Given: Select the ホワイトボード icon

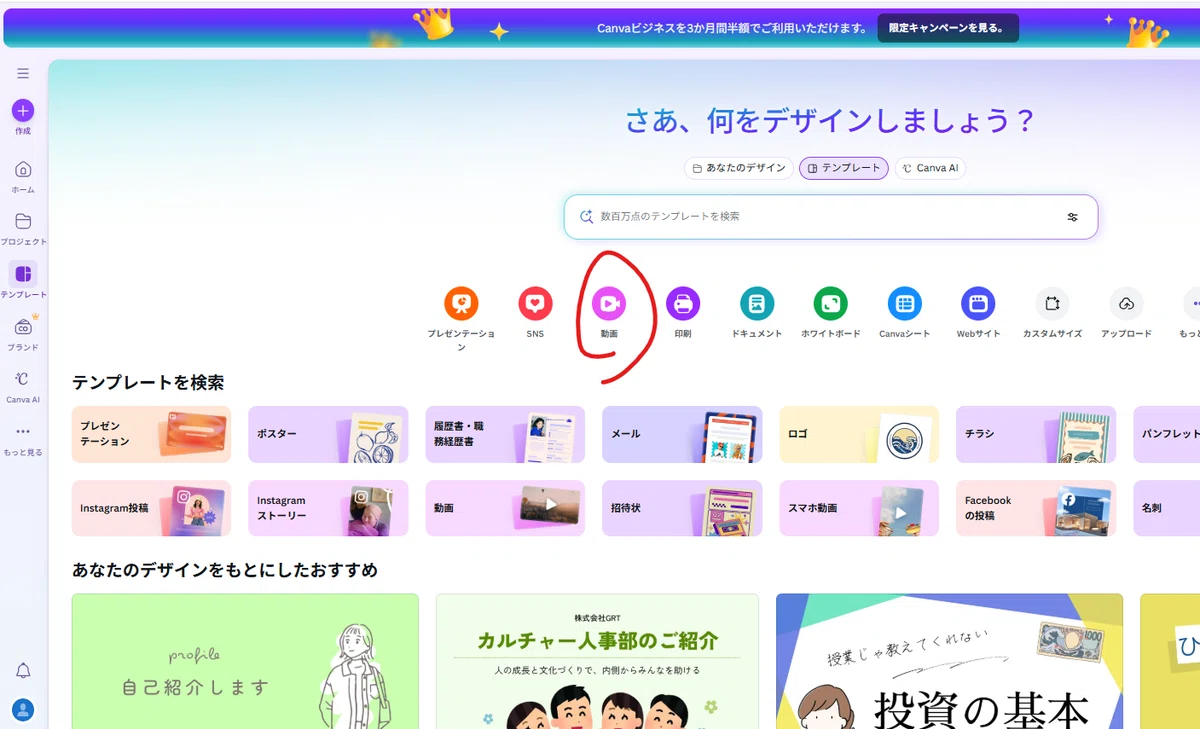Looking at the screenshot, I should tap(830, 303).
